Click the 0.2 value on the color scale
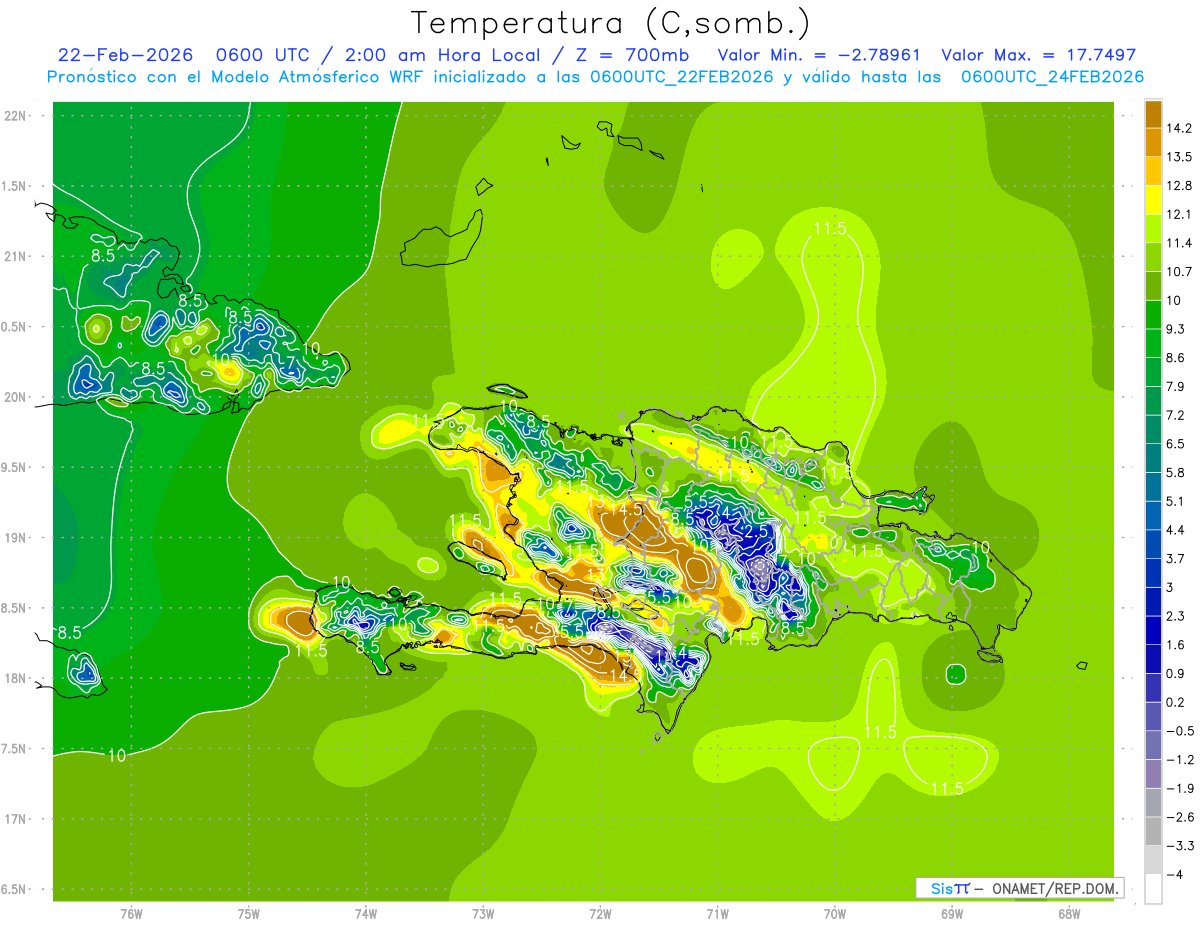Screen dimensions: 1200x927 1176,702
